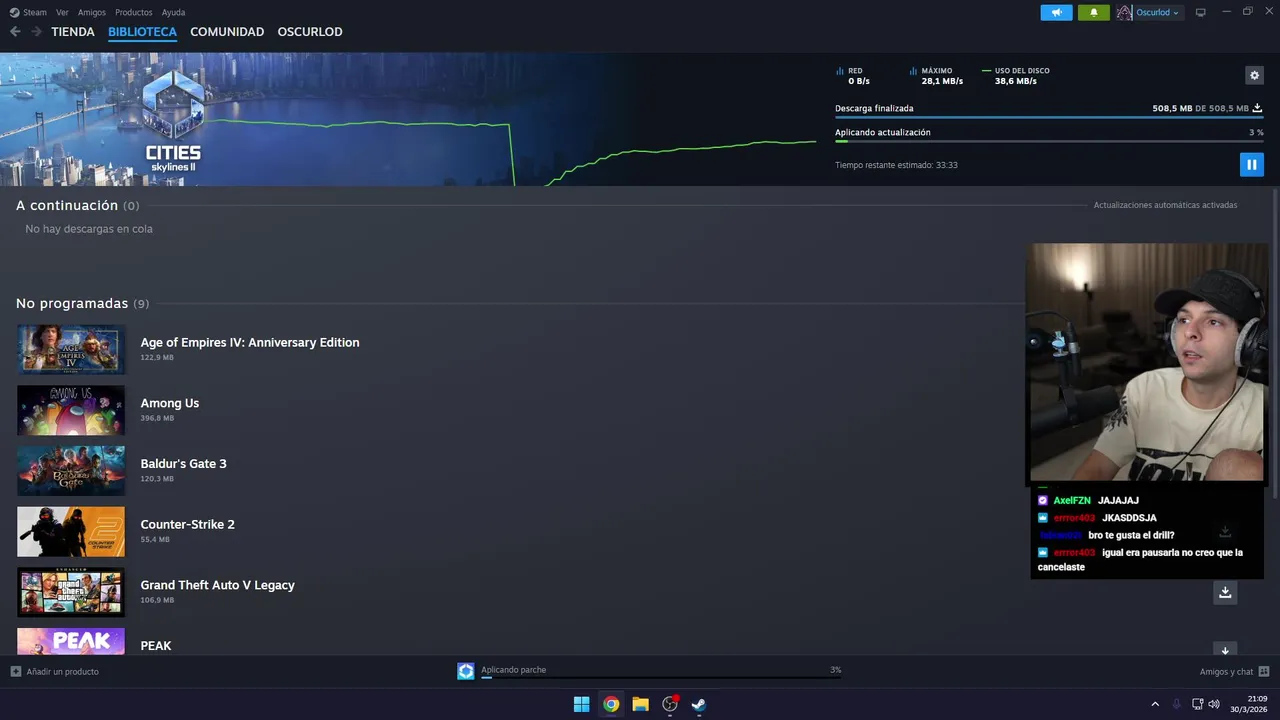Go forward with the right arrow
Image resolution: width=1280 pixels, height=720 pixels.
click(x=36, y=32)
